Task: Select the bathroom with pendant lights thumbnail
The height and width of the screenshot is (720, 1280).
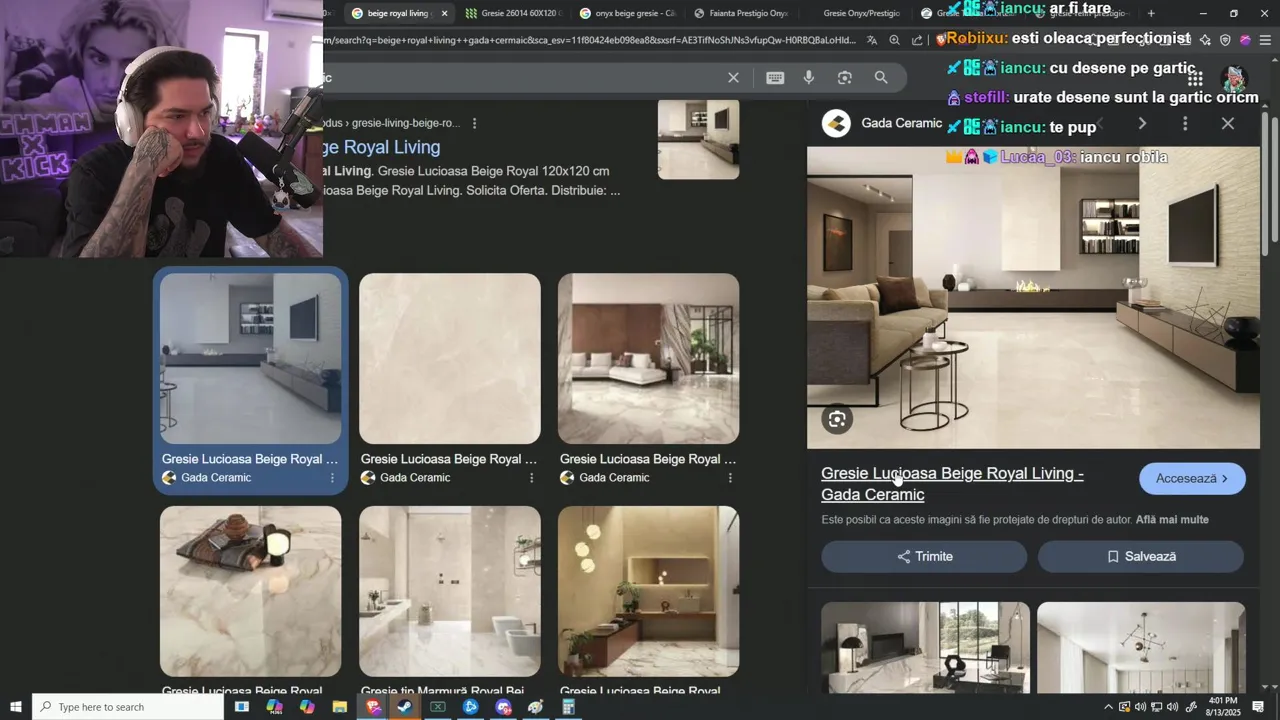Action: pos(649,591)
